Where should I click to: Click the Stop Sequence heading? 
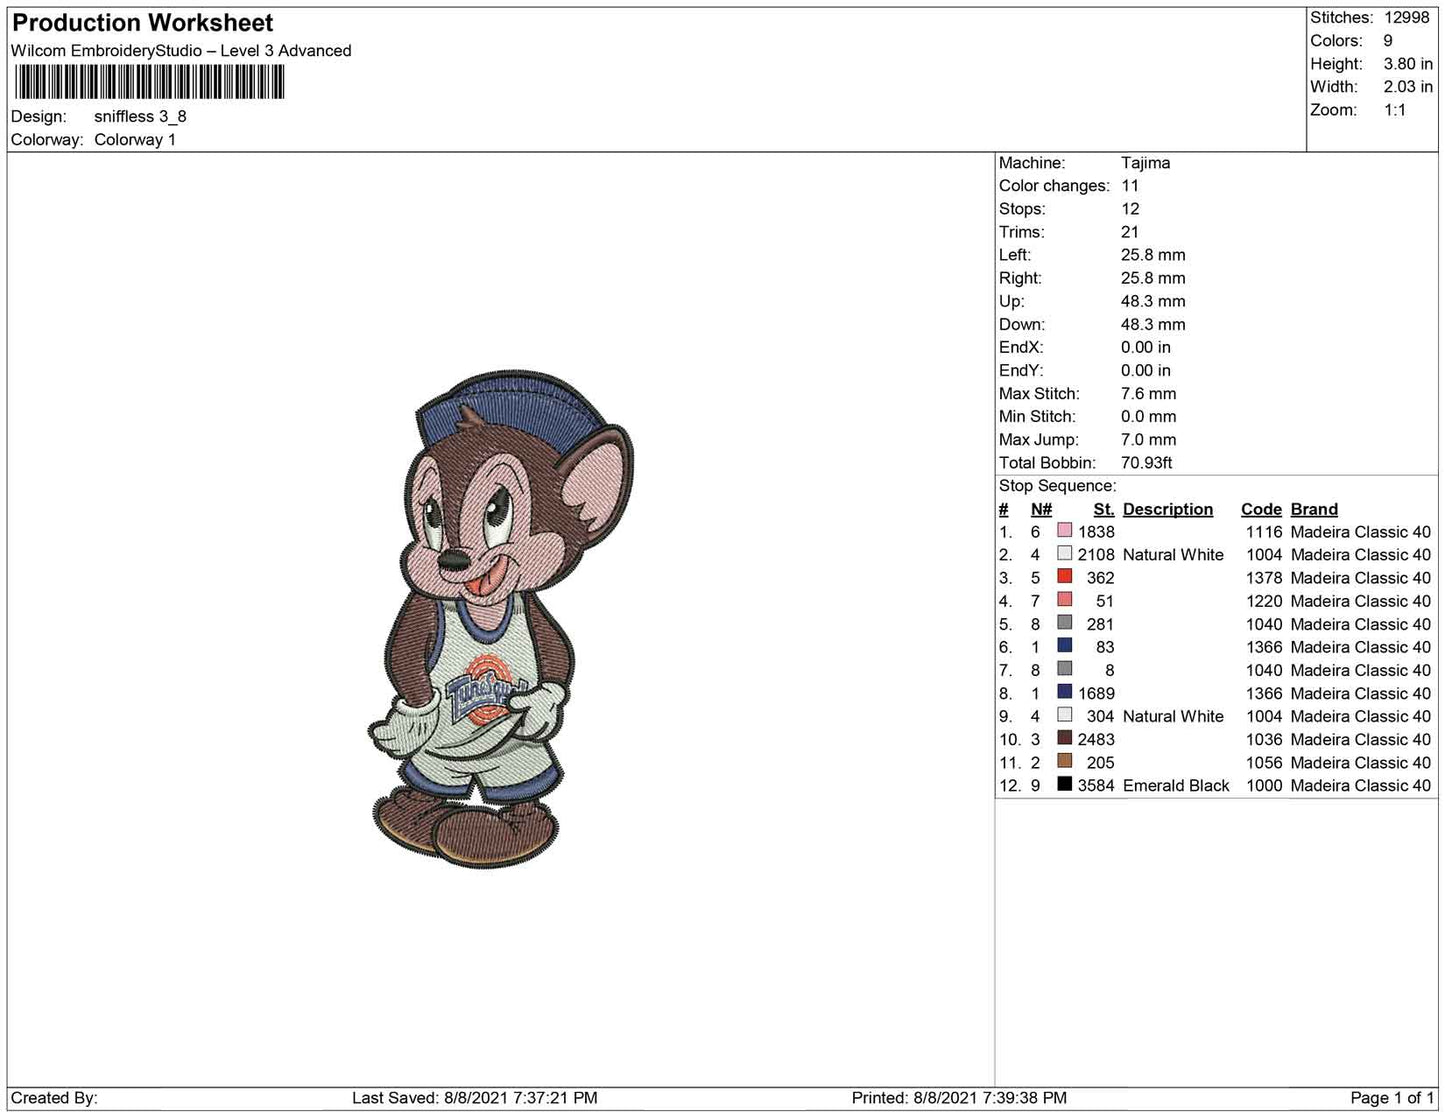click(1058, 486)
